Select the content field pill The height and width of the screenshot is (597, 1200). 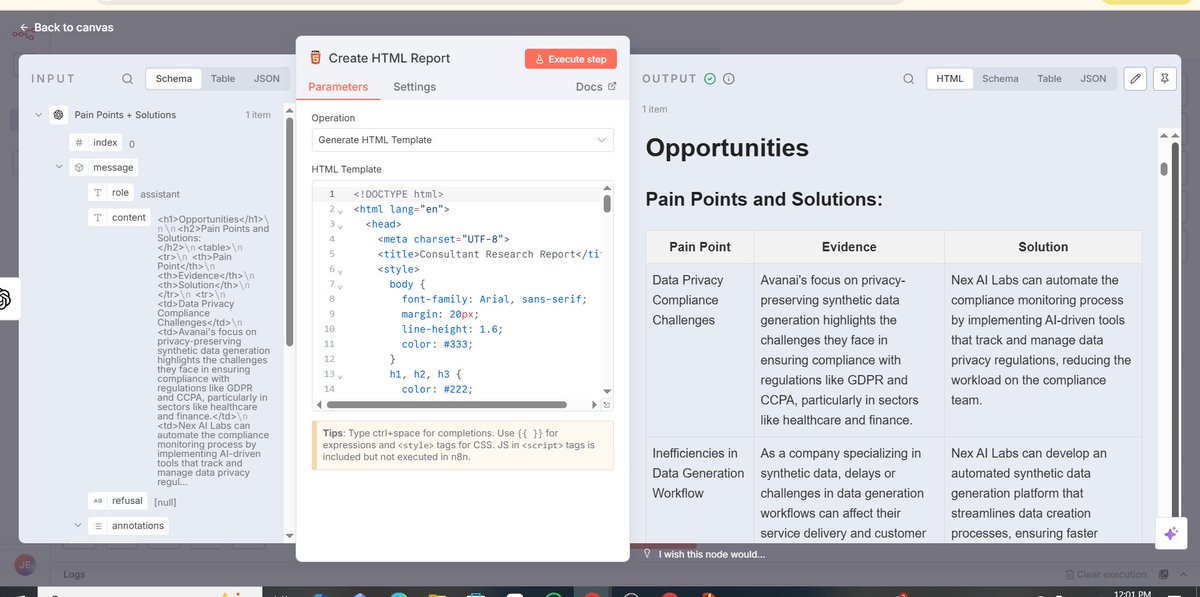coord(119,217)
